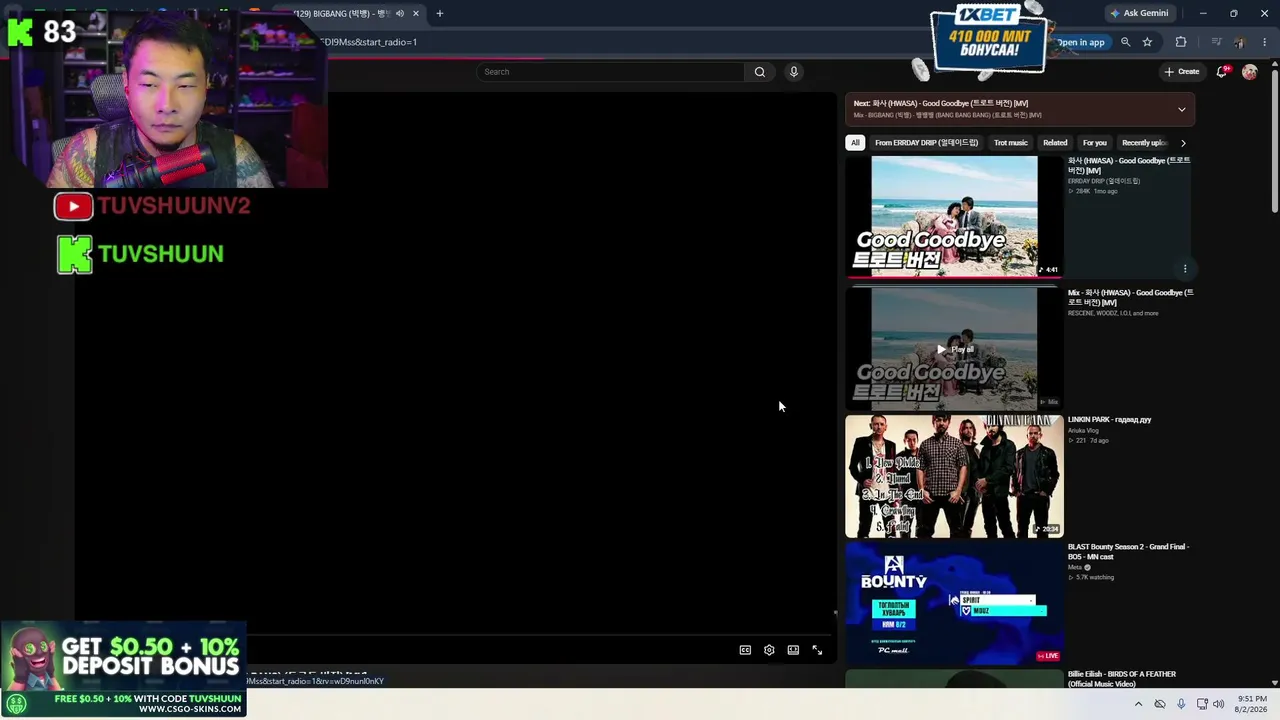The height and width of the screenshot is (720, 1280).
Task: Toggle closed captions on the video
Action: point(745,650)
